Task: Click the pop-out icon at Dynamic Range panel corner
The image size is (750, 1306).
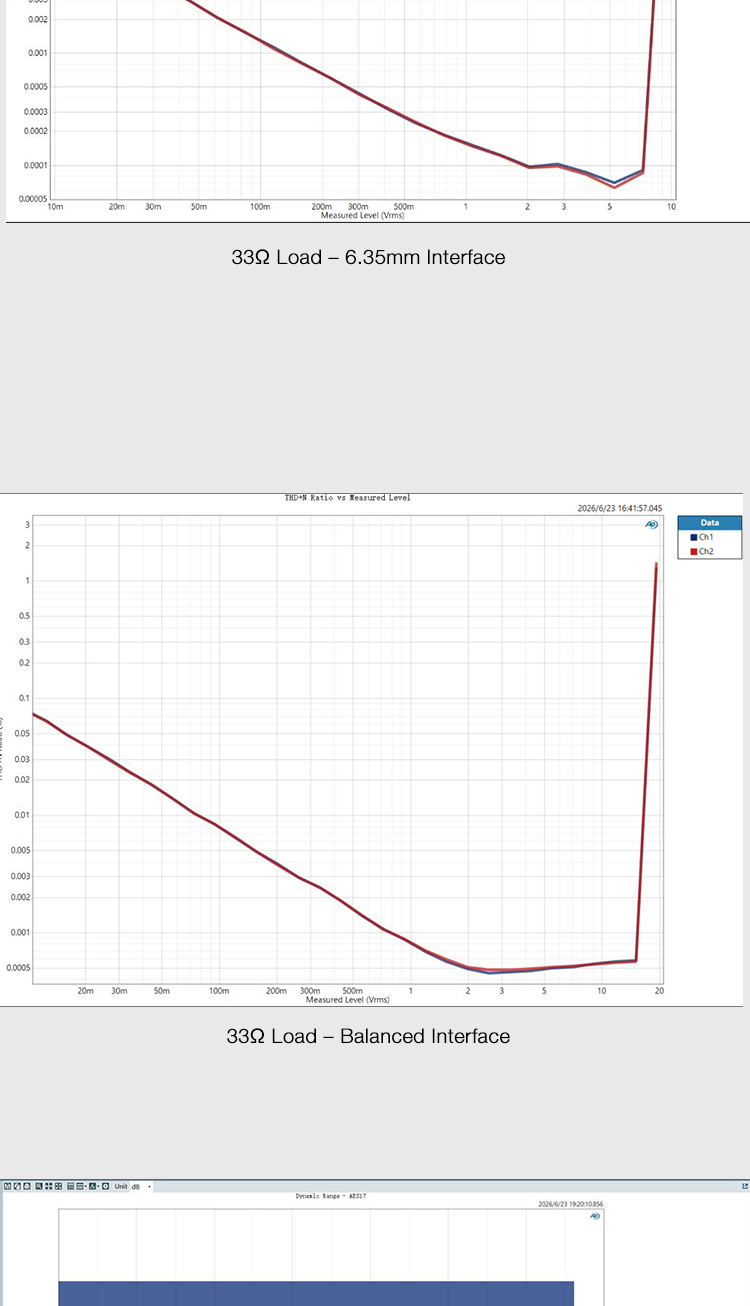Action: click(745, 1186)
